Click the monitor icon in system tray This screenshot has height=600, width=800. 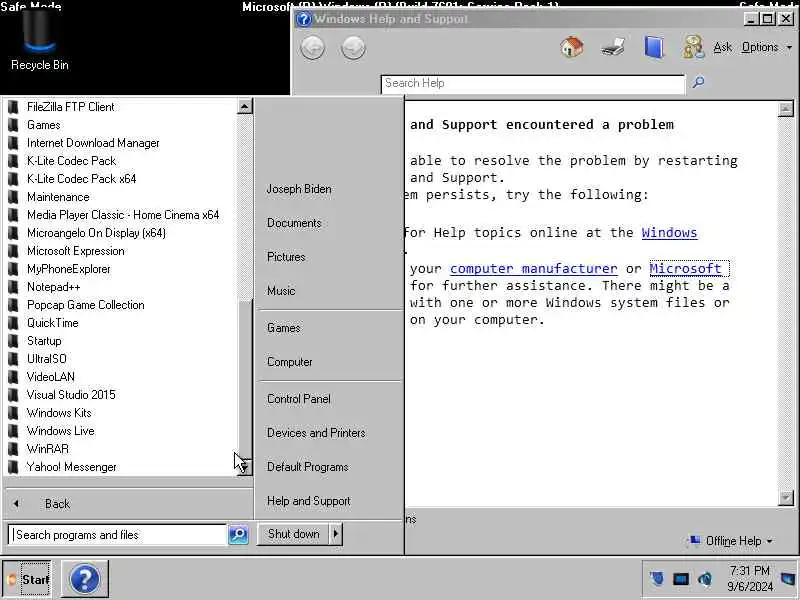tap(681, 579)
